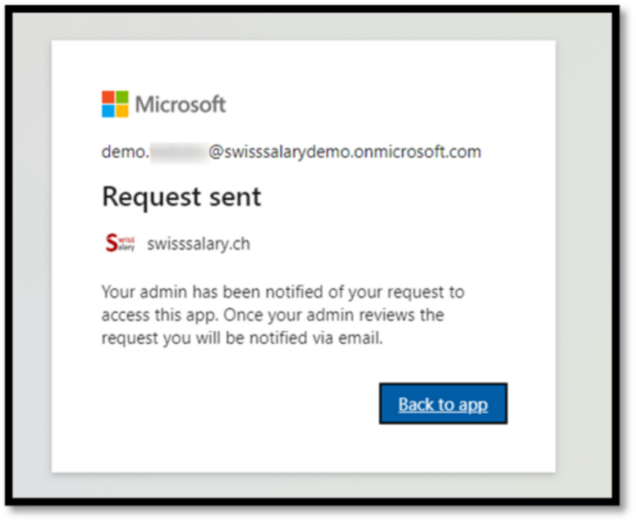Click the "Request sent" heading

click(181, 197)
